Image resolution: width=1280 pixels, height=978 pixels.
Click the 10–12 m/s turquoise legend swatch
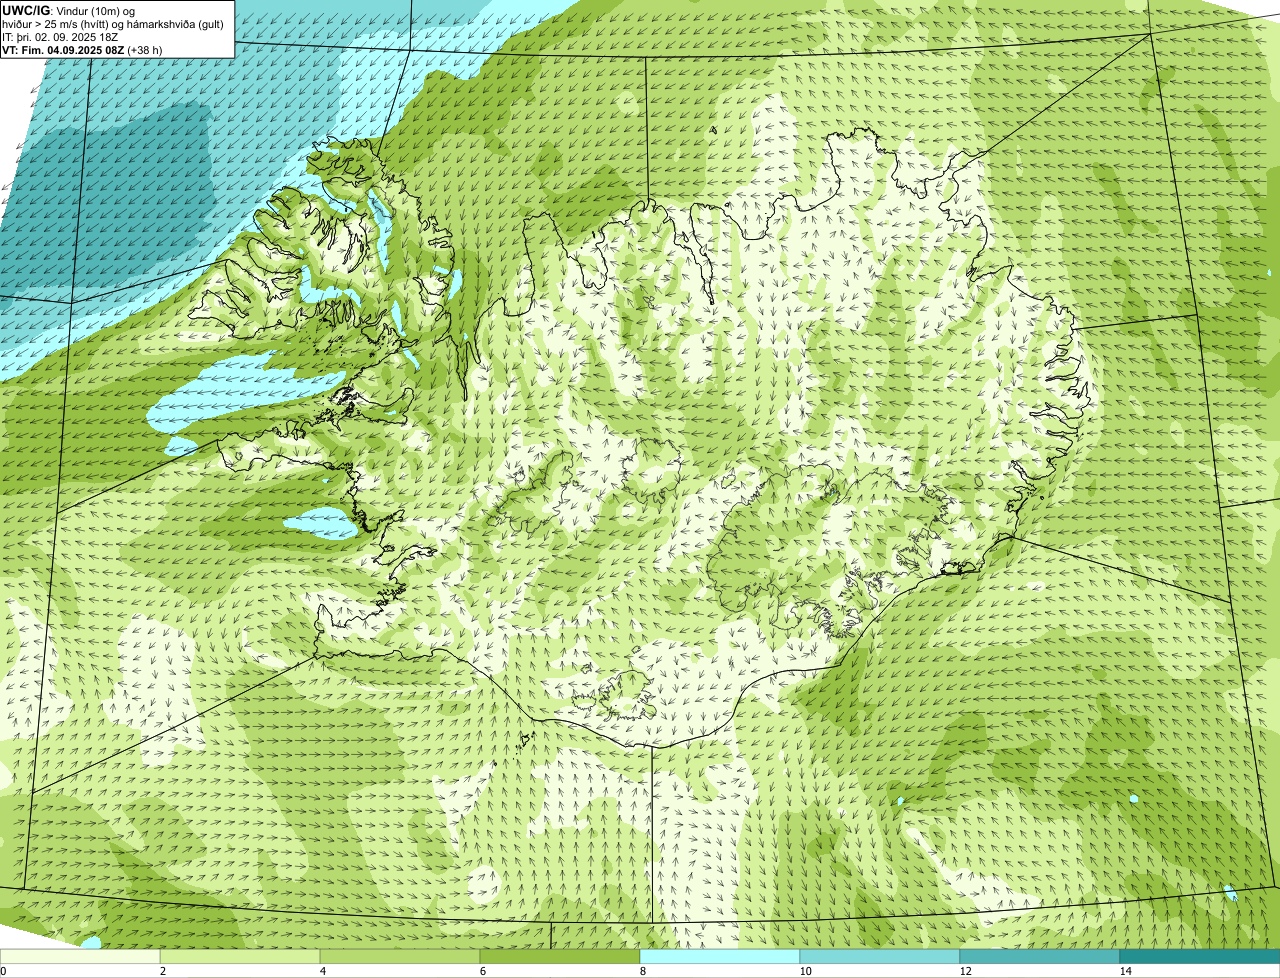tap(880, 957)
